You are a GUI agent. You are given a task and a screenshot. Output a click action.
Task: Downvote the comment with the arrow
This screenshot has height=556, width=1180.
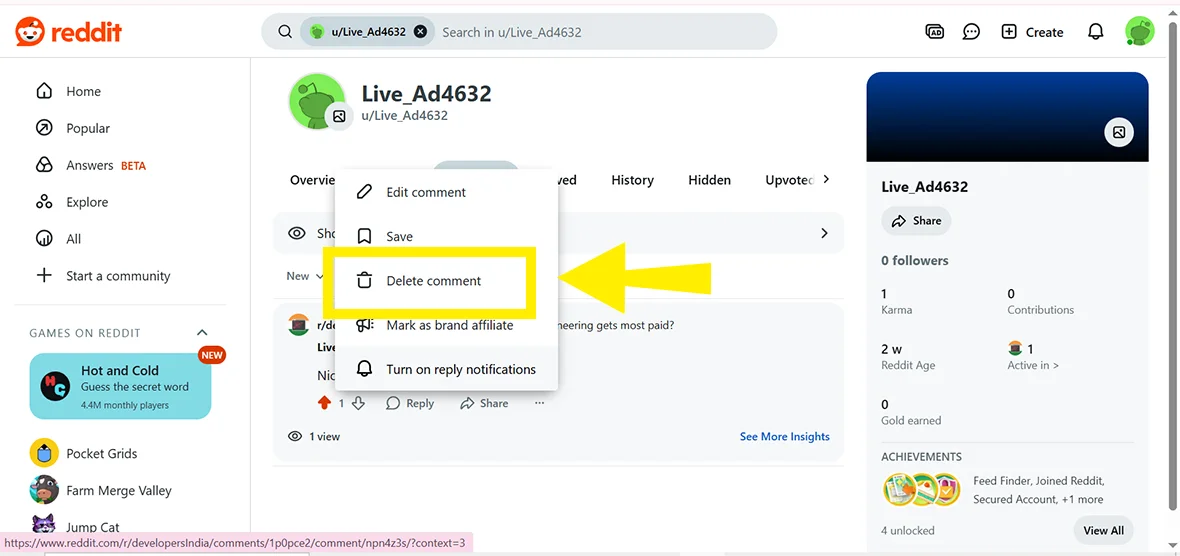tap(358, 403)
